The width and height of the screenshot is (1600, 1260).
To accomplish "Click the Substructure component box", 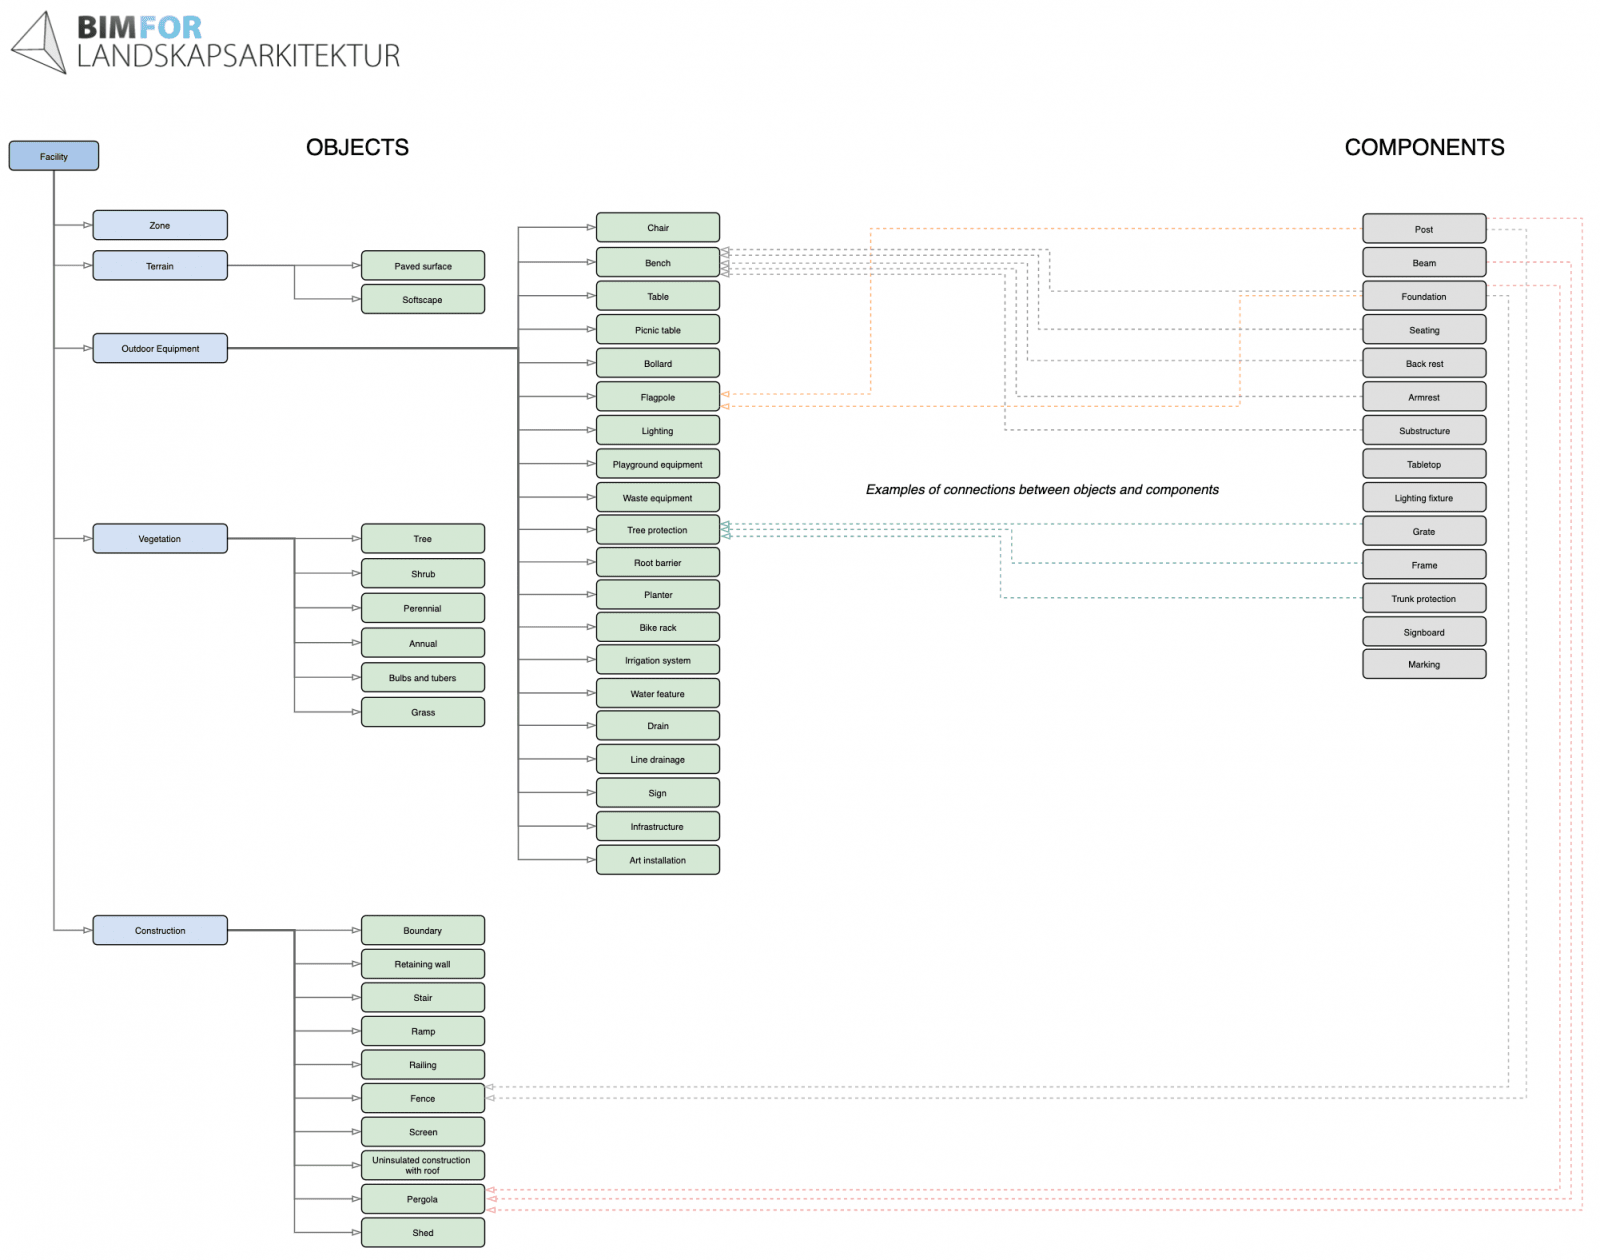I will coord(1424,431).
